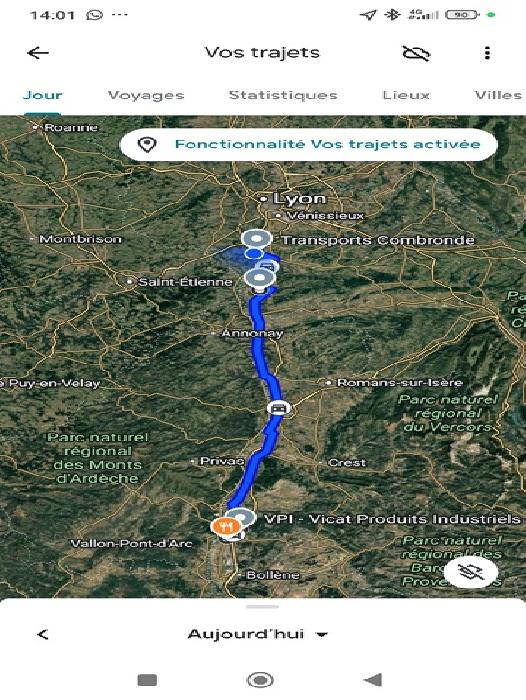
Task: Tap the location pin near Saint-Étienne label
Action: (x=259, y=279)
